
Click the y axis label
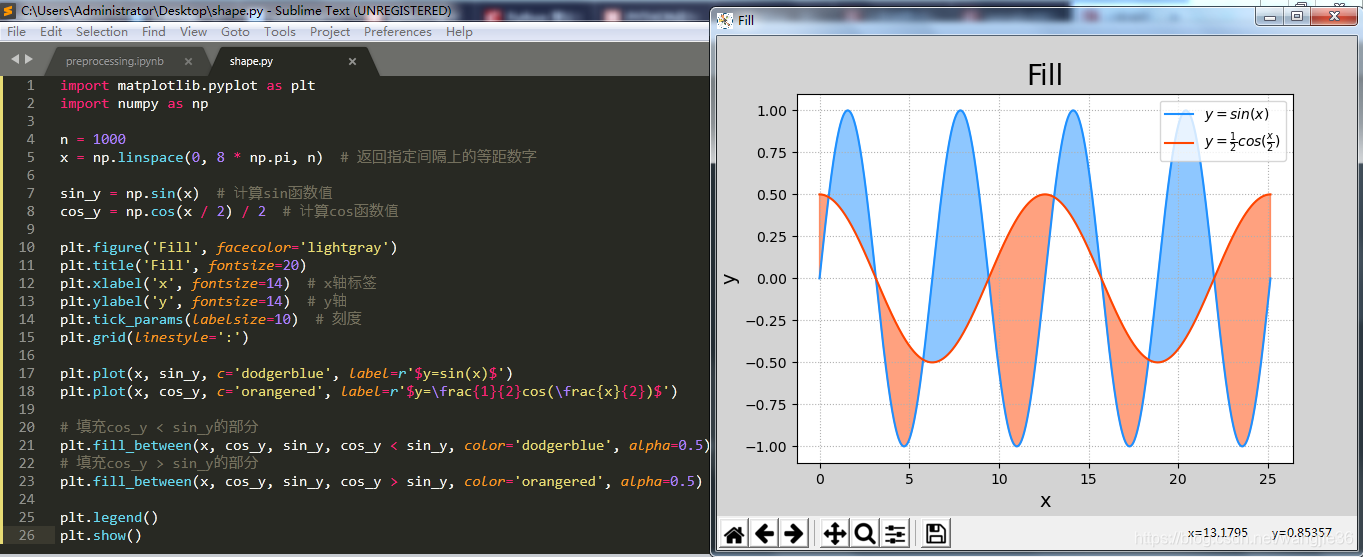coord(731,278)
